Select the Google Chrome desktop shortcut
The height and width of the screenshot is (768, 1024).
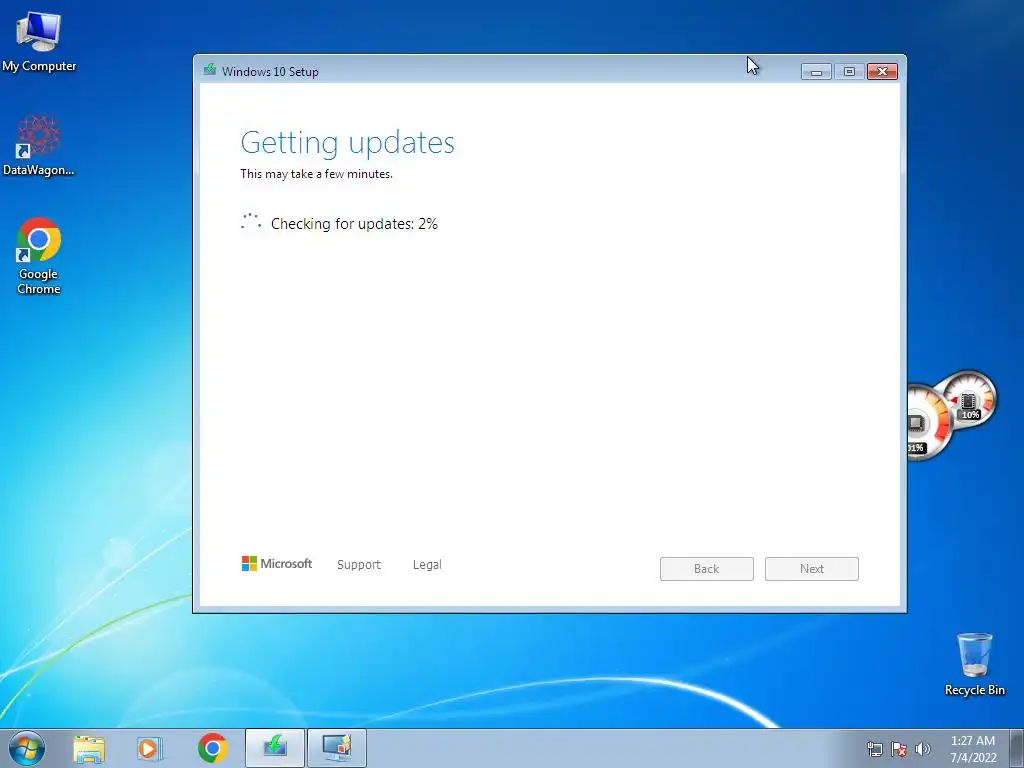(x=39, y=256)
